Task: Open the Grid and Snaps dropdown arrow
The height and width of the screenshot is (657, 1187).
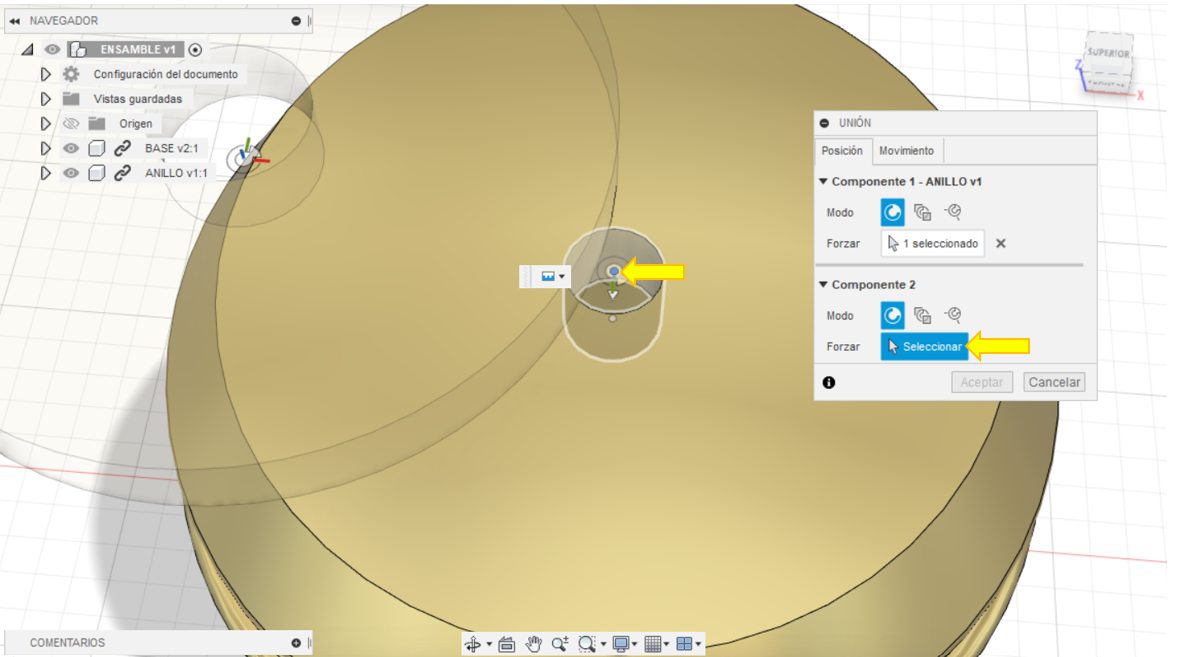Action: [x=666, y=645]
